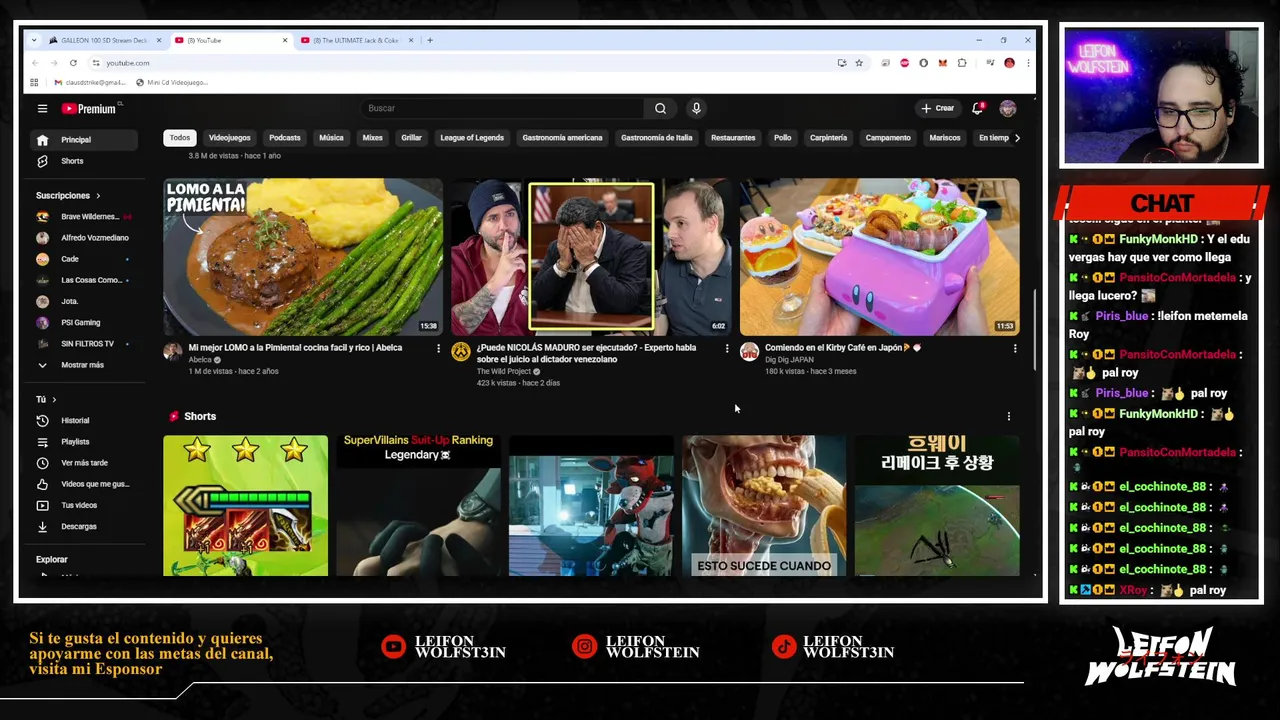This screenshot has height=720, width=1280.
Task: Show more category chips with right arrow
Action: tap(1017, 138)
